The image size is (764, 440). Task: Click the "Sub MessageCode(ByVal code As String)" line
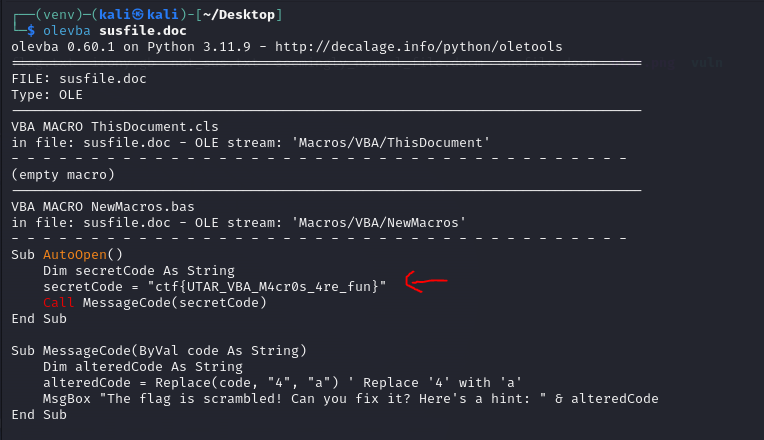click(x=158, y=351)
